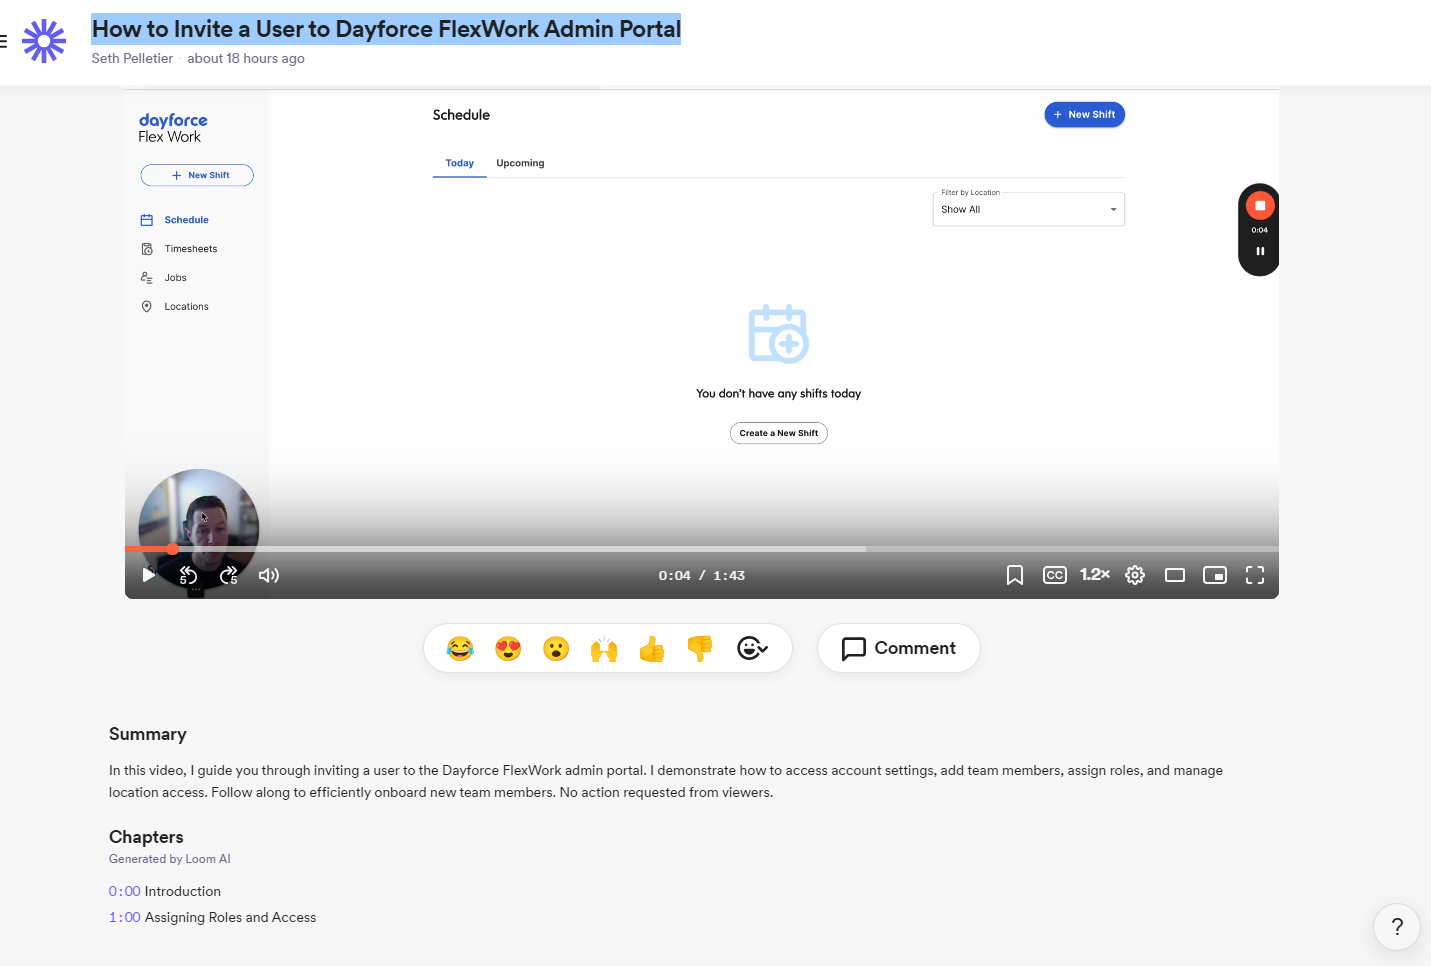The width and height of the screenshot is (1431, 966).
Task: Open the hamburger menu at top left
Action: pyautogui.click(x=3, y=41)
